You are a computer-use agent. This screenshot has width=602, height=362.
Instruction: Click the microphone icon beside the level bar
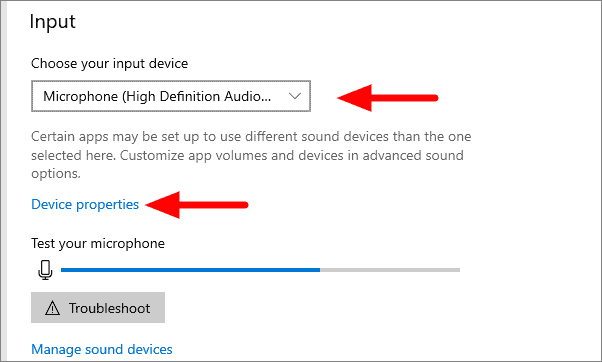45,269
